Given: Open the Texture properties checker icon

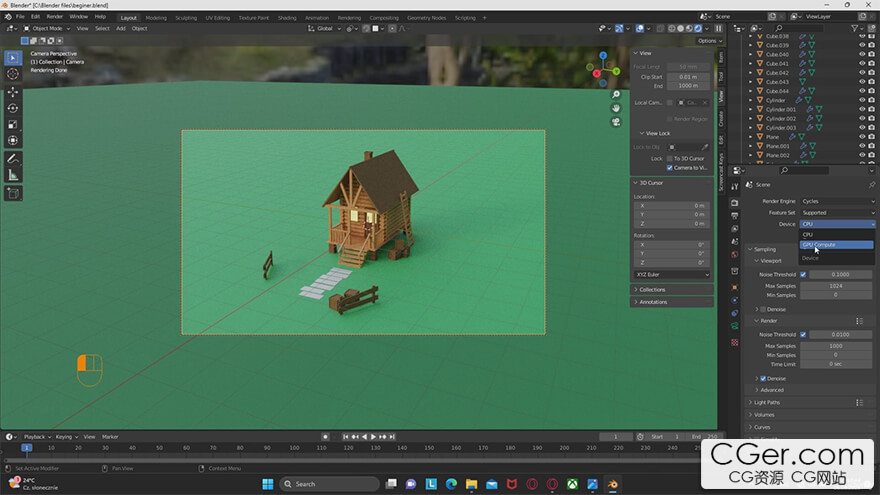Looking at the screenshot, I should coord(735,342).
